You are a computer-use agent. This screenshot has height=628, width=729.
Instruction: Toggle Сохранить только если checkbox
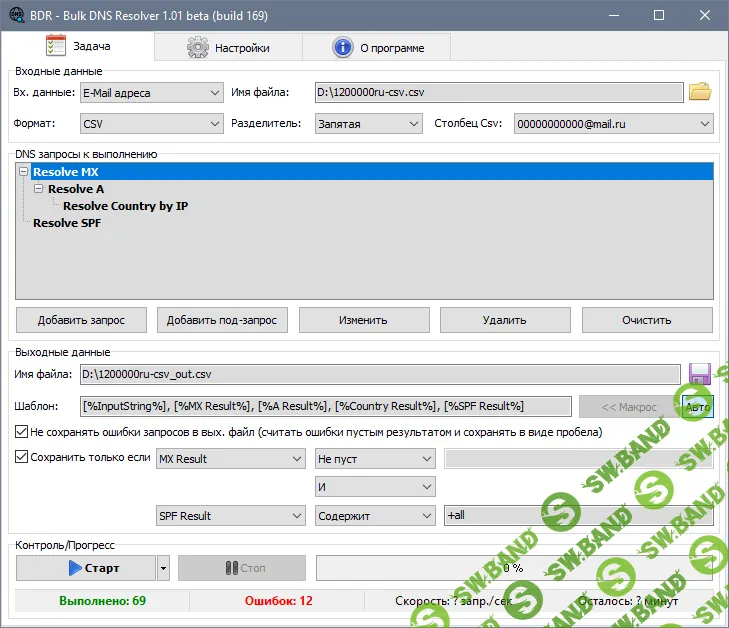[x=21, y=457]
